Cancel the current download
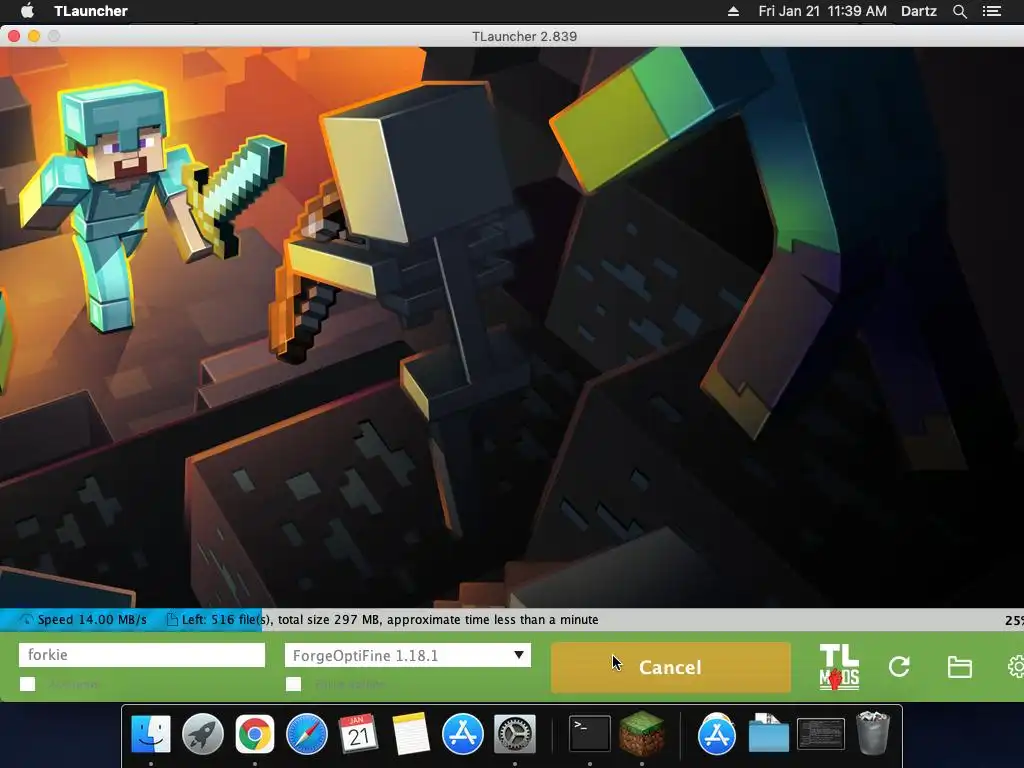This screenshot has height=768, width=1024. (x=671, y=667)
